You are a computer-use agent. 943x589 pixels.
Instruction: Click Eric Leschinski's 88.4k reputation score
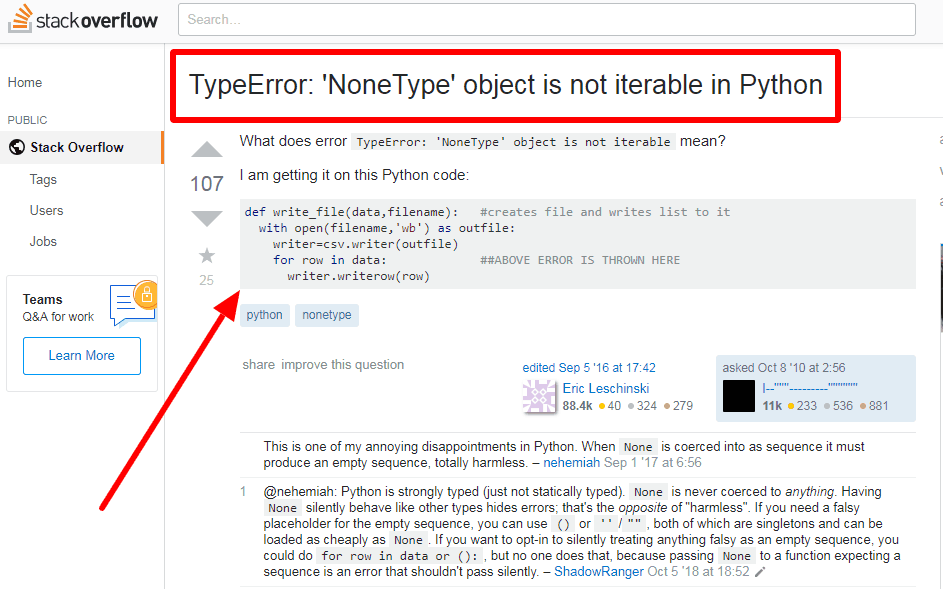577,406
